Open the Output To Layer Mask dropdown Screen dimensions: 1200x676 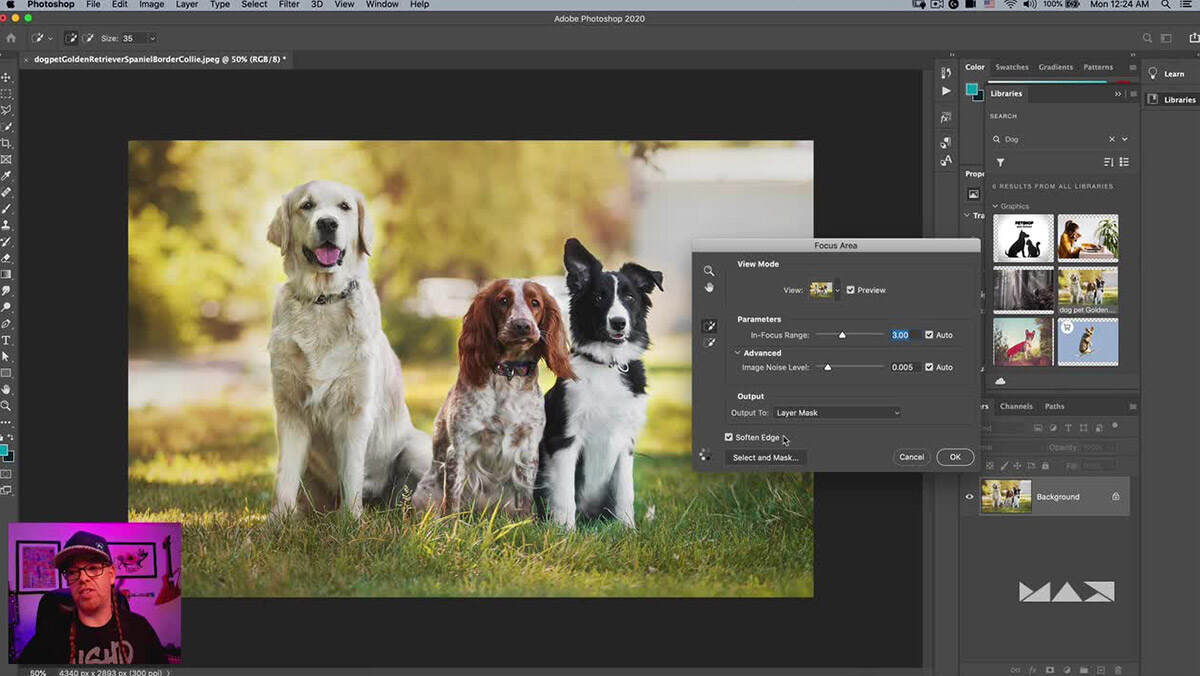click(837, 413)
